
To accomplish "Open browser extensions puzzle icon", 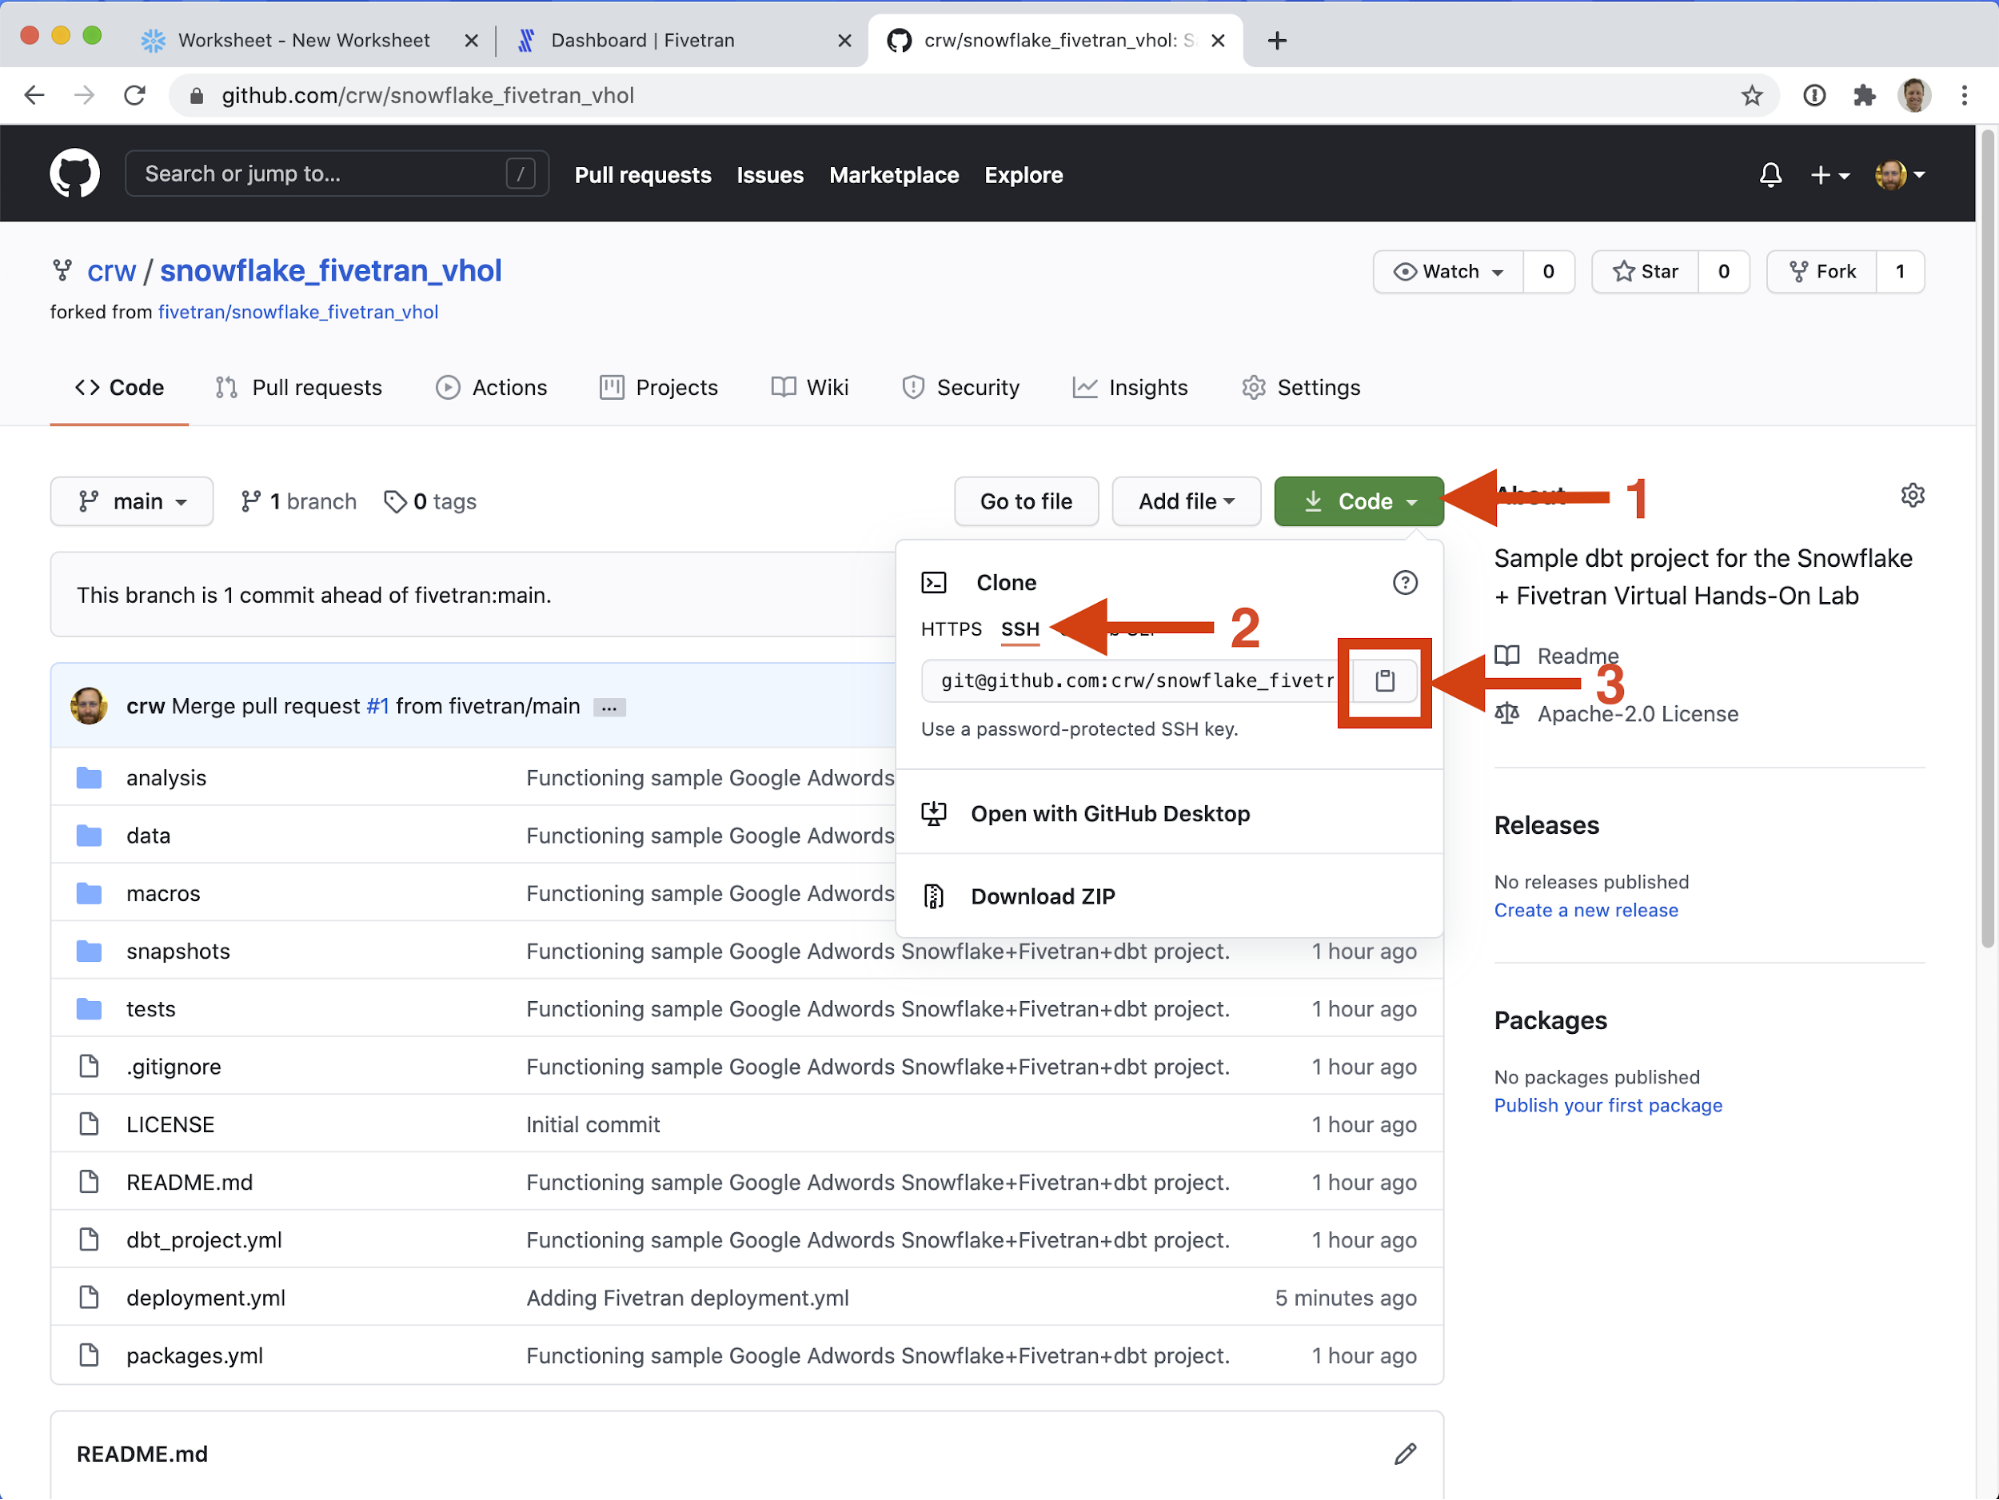I will [1864, 96].
